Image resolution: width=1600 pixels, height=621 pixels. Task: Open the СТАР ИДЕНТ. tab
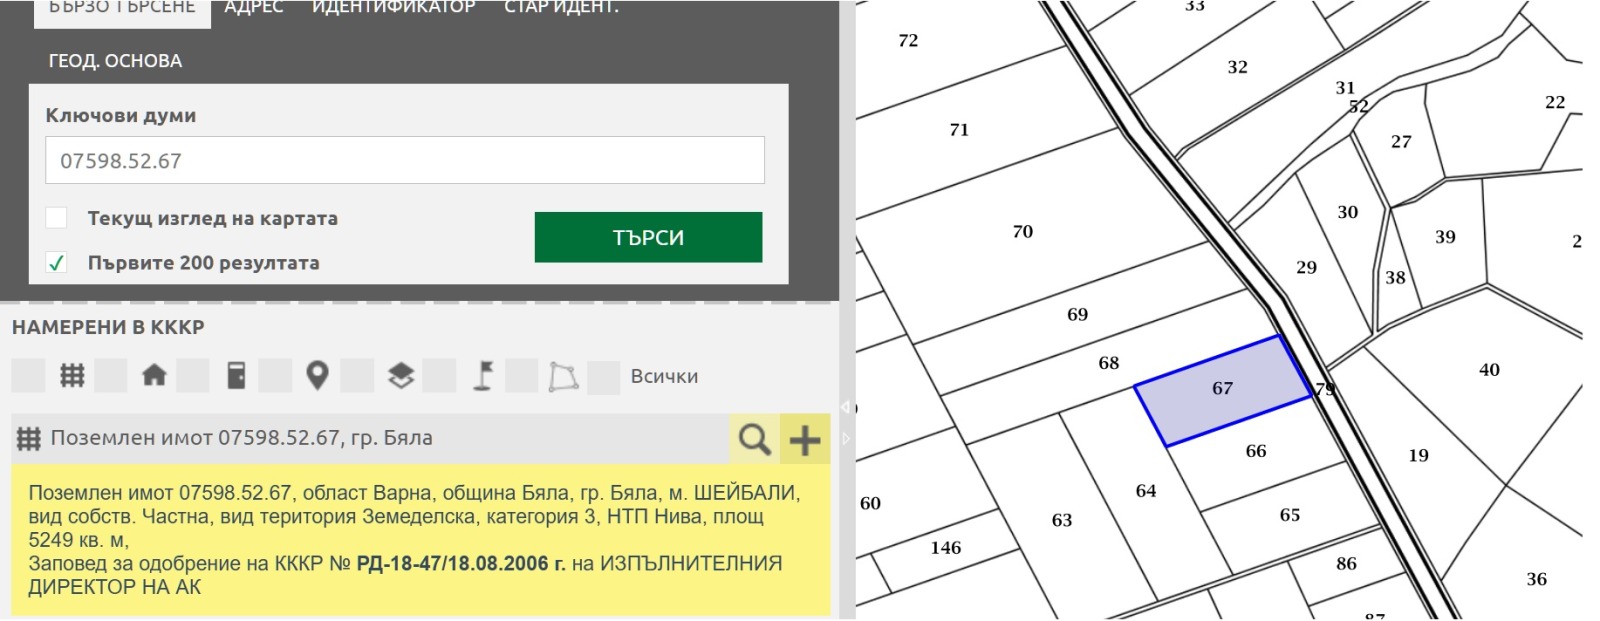pos(562,8)
